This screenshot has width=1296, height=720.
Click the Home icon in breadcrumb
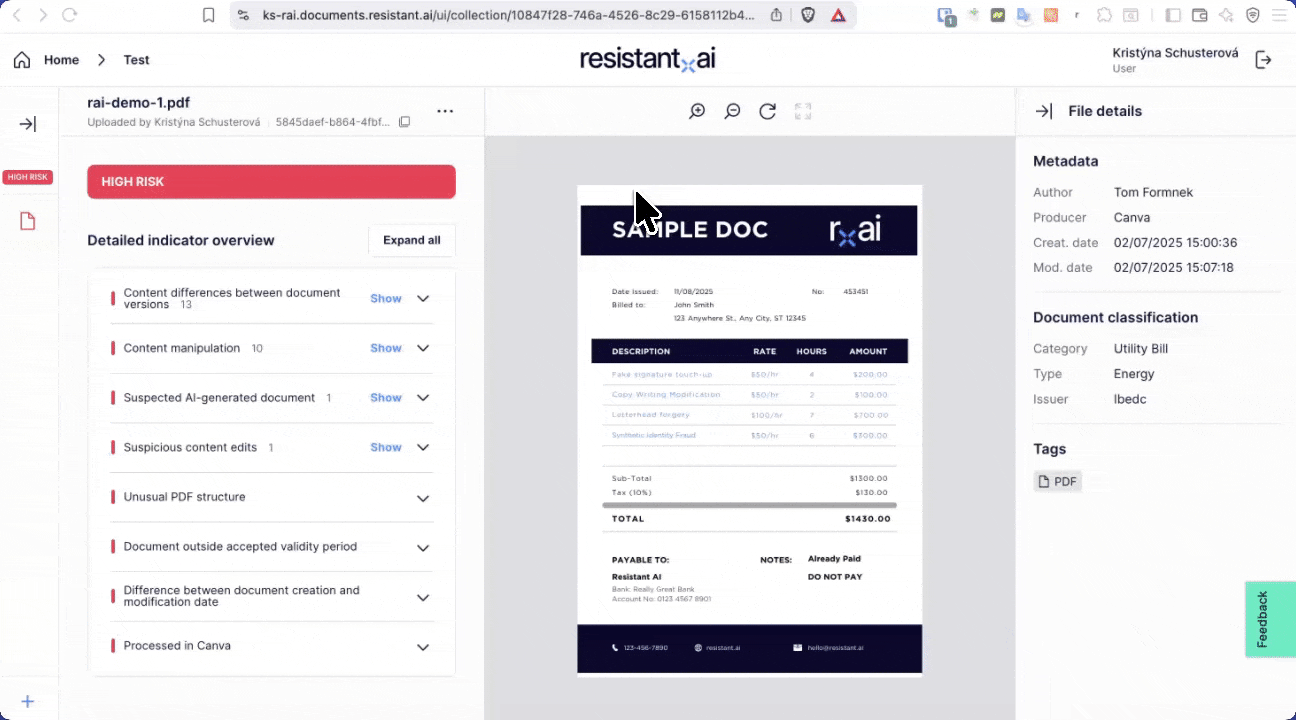pos(22,60)
